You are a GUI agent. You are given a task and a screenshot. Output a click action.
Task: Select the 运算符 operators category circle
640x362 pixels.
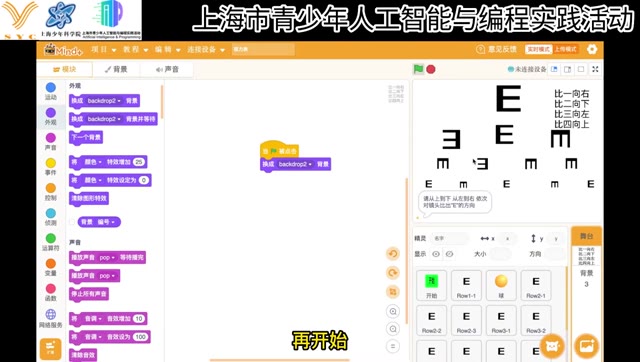pyautogui.click(x=51, y=238)
